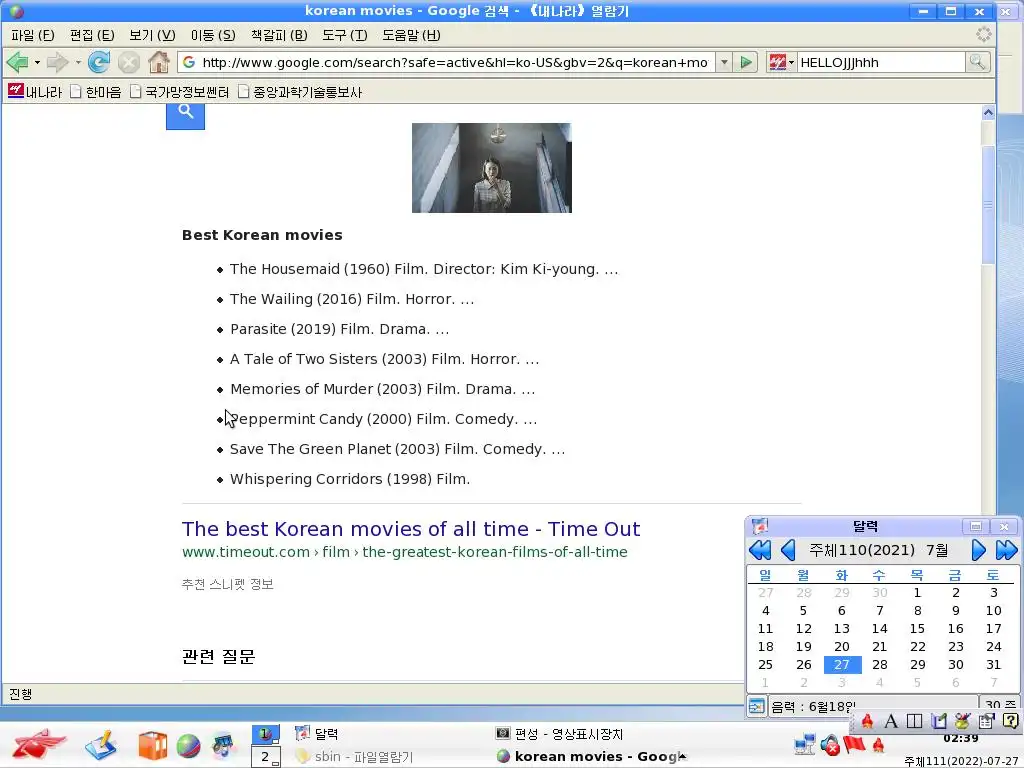Image resolution: width=1024 pixels, height=768 pixels.
Task: Open the 한마음 bookmark
Action: click(x=95, y=92)
